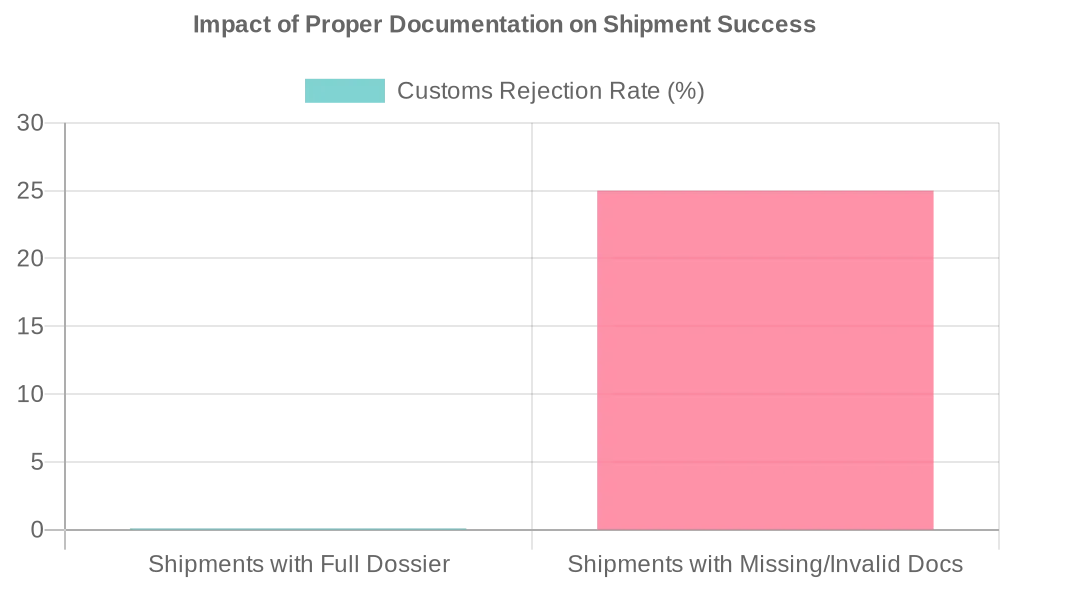Viewport: 1085px width, 602px height.
Task: Click the y-axis label 5
Action: (x=37, y=462)
